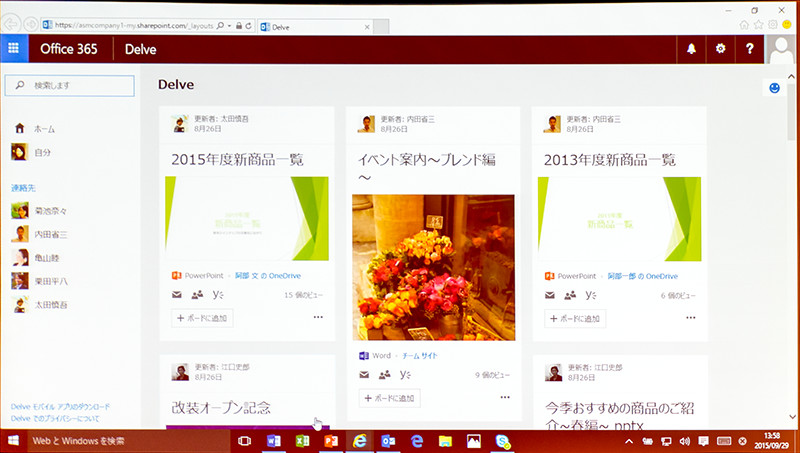Viewport: 800px width, 453px height.
Task: Click the browser back button
Action: [x=11, y=24]
